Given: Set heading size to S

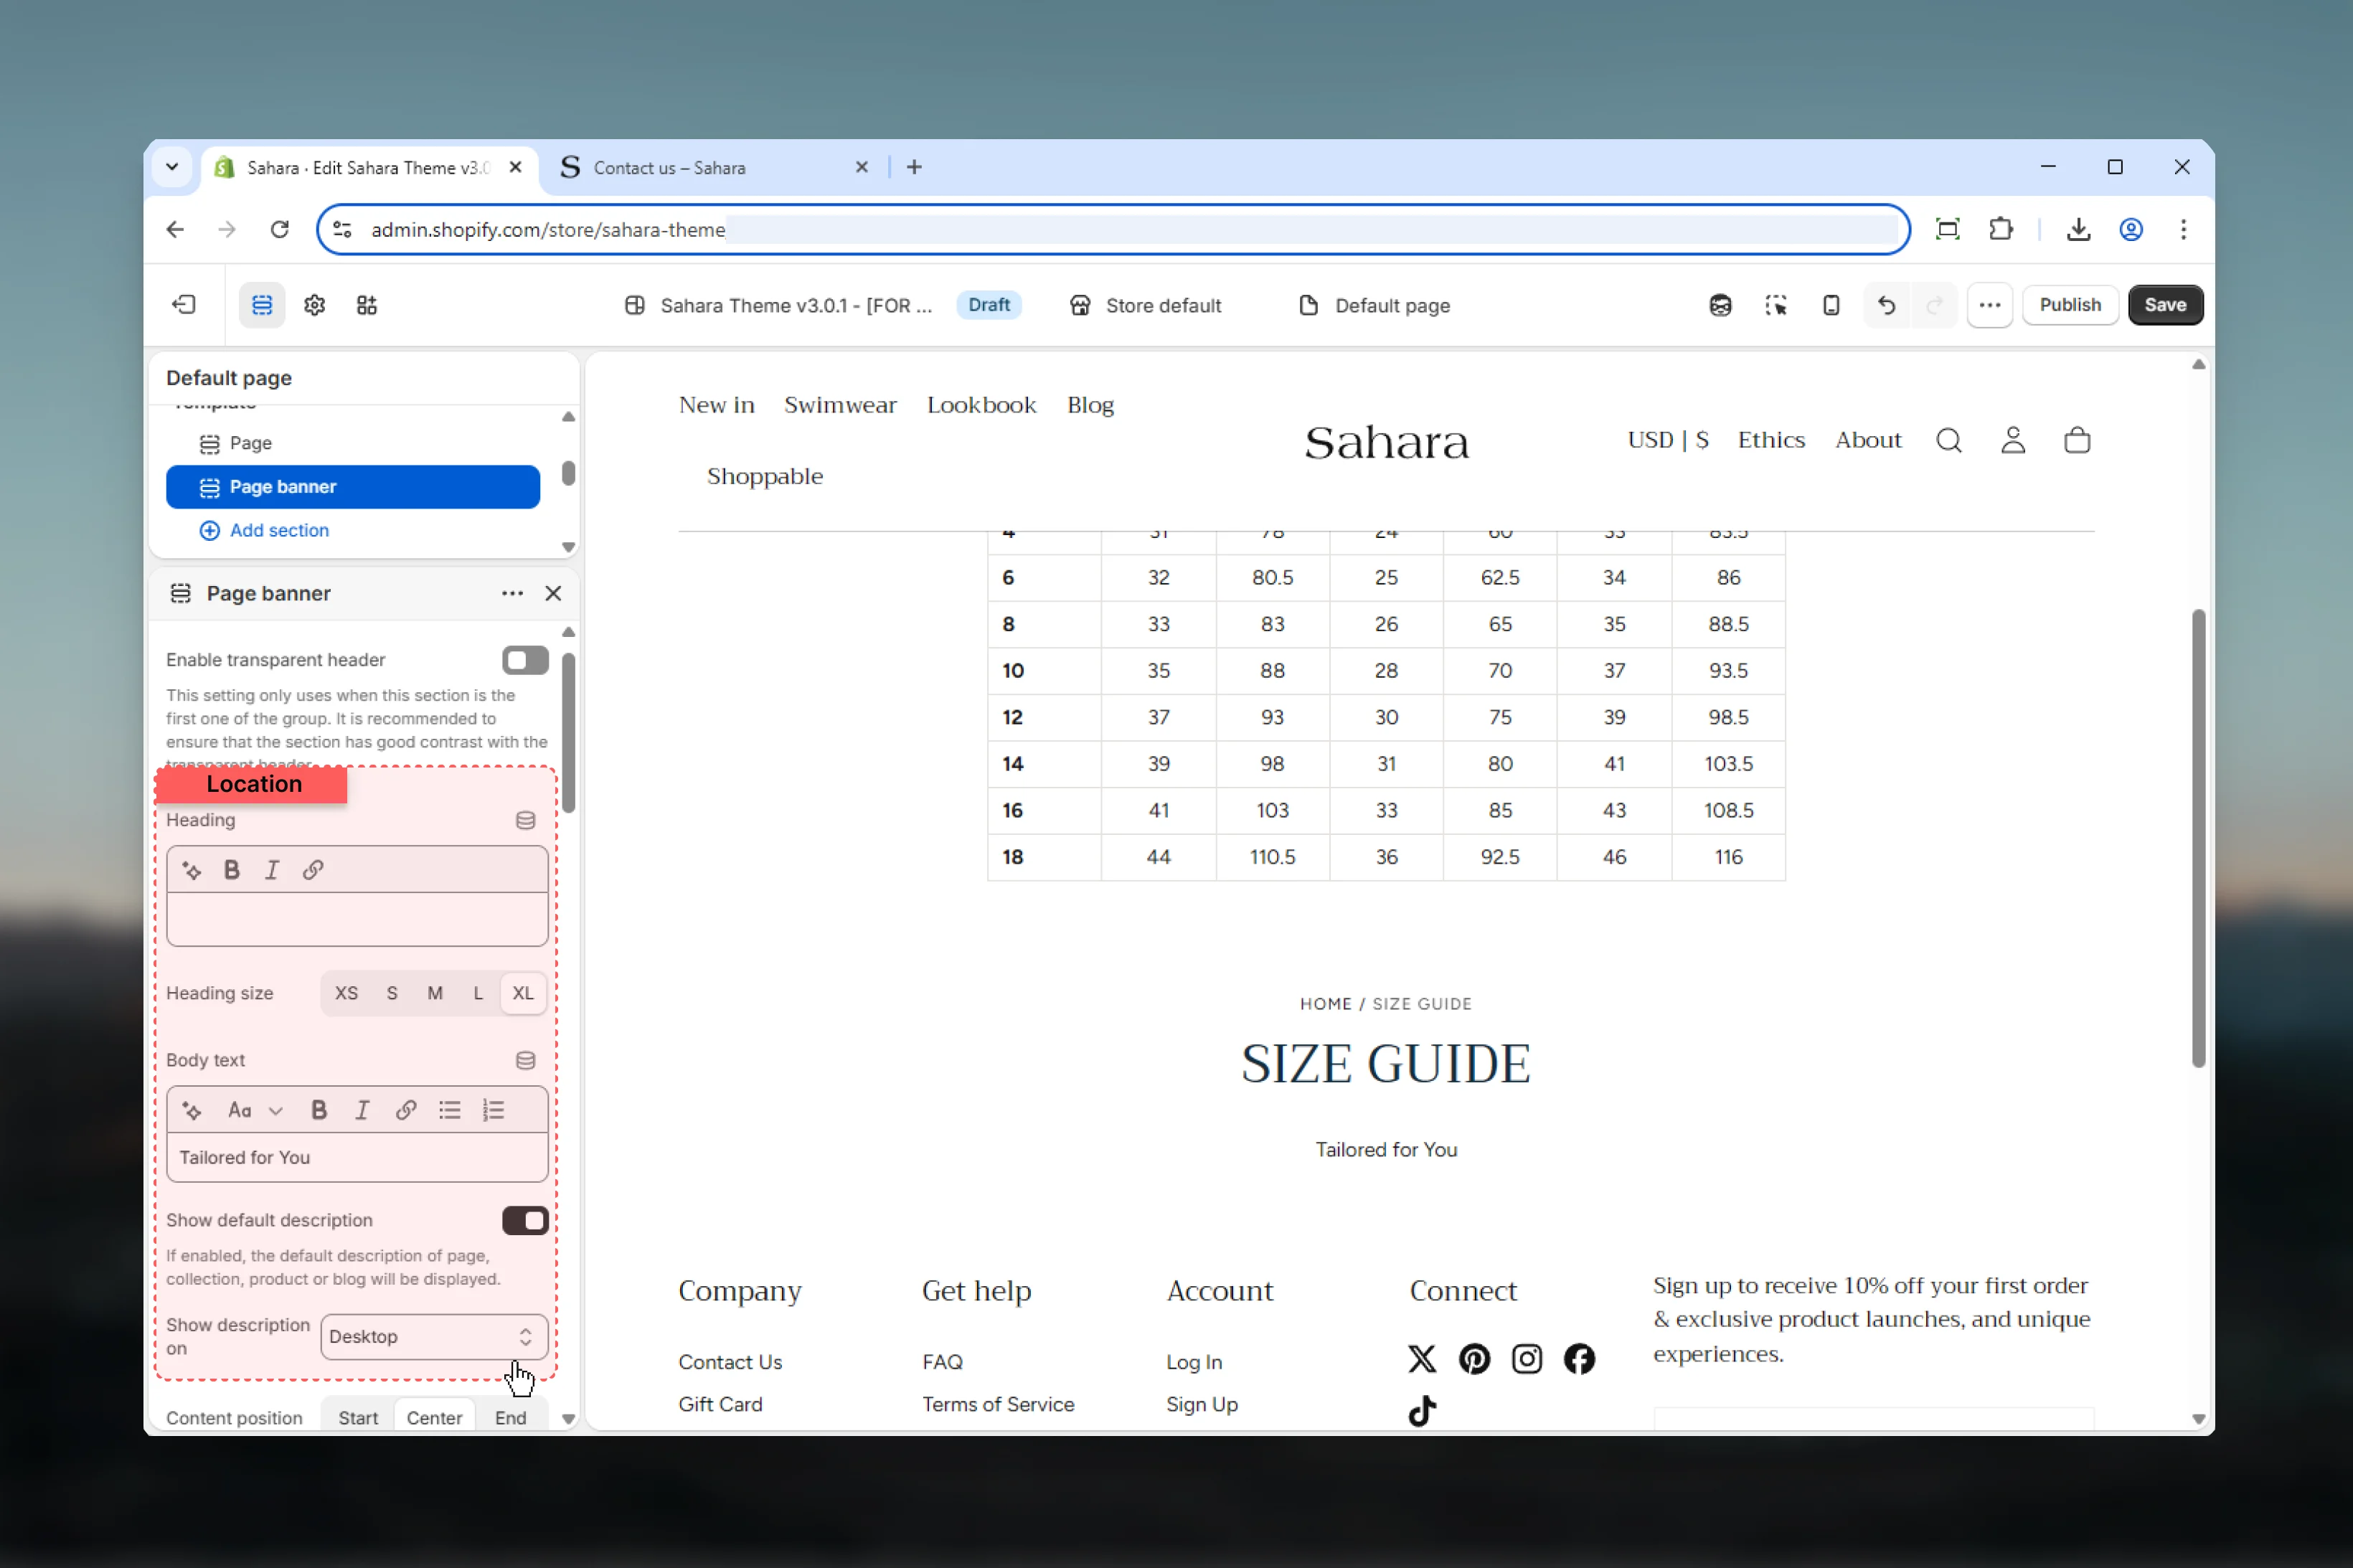Looking at the screenshot, I should coord(392,993).
